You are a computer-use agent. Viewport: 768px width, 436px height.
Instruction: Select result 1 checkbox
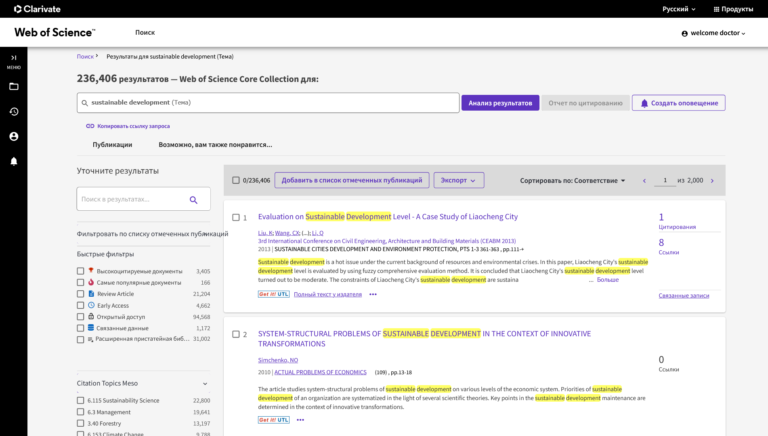[x=236, y=218]
